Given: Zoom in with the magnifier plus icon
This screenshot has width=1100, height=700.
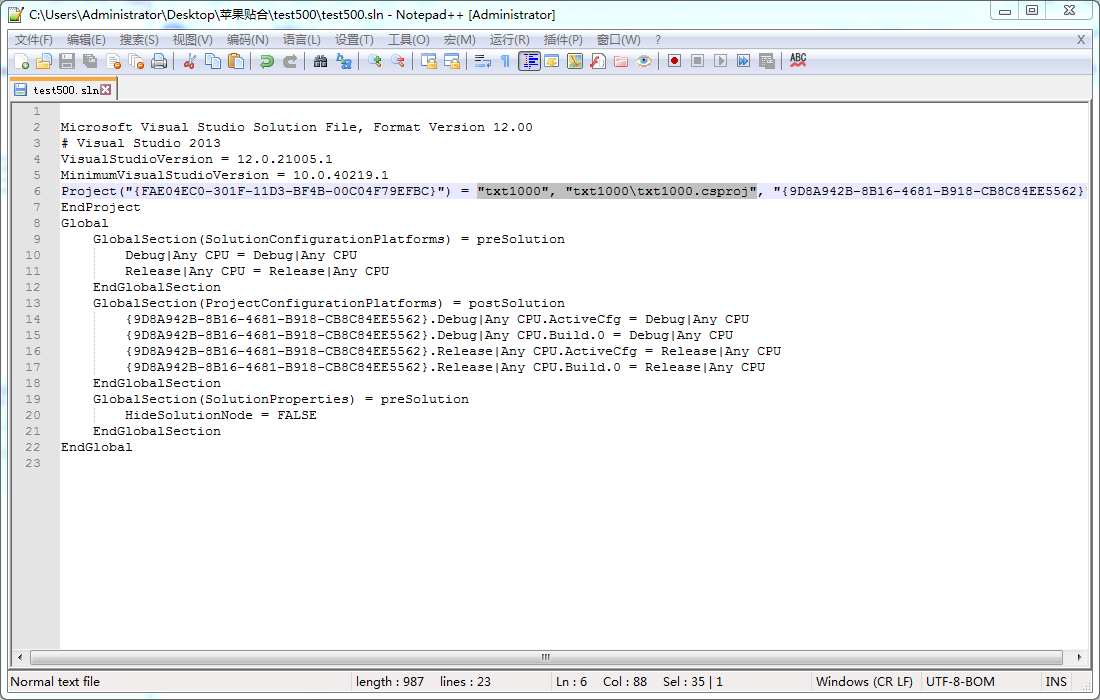Looking at the screenshot, I should (375, 61).
